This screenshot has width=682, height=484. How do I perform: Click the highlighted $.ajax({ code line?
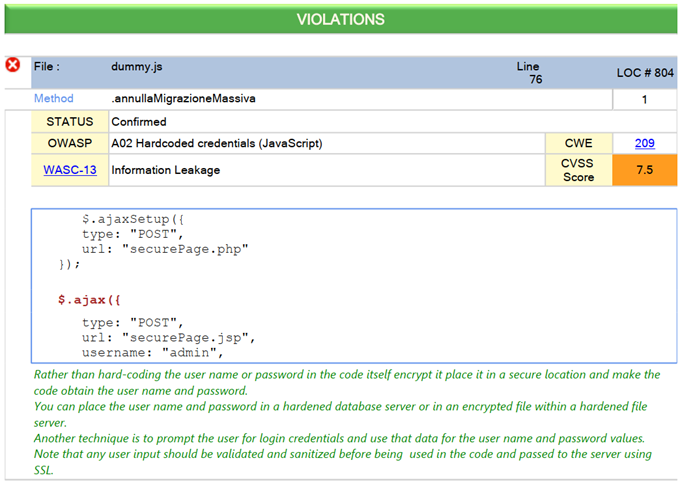click(89, 300)
